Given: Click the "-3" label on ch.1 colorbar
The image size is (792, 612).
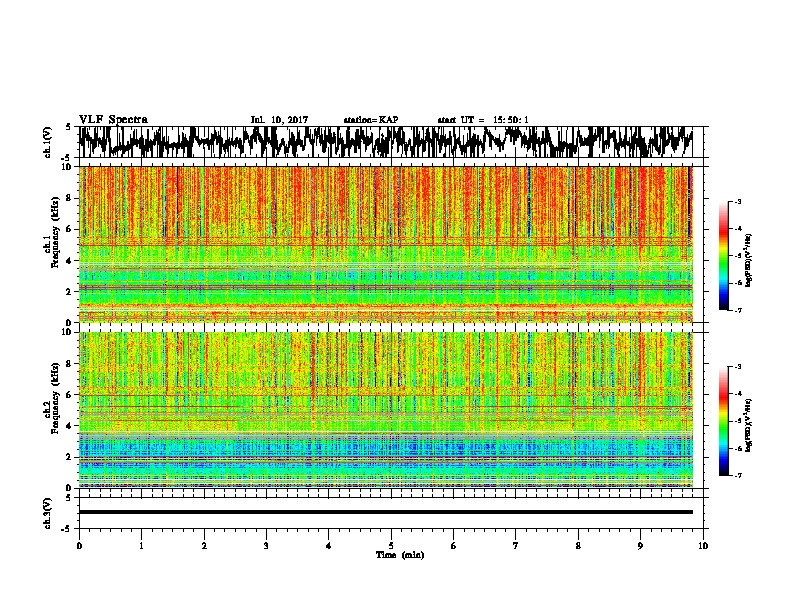Looking at the screenshot, I should point(738,201).
